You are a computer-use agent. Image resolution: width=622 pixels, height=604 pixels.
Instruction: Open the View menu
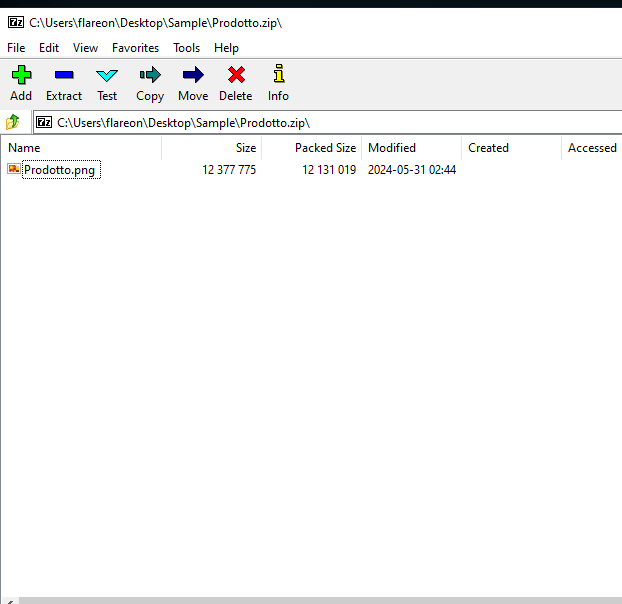click(x=85, y=47)
